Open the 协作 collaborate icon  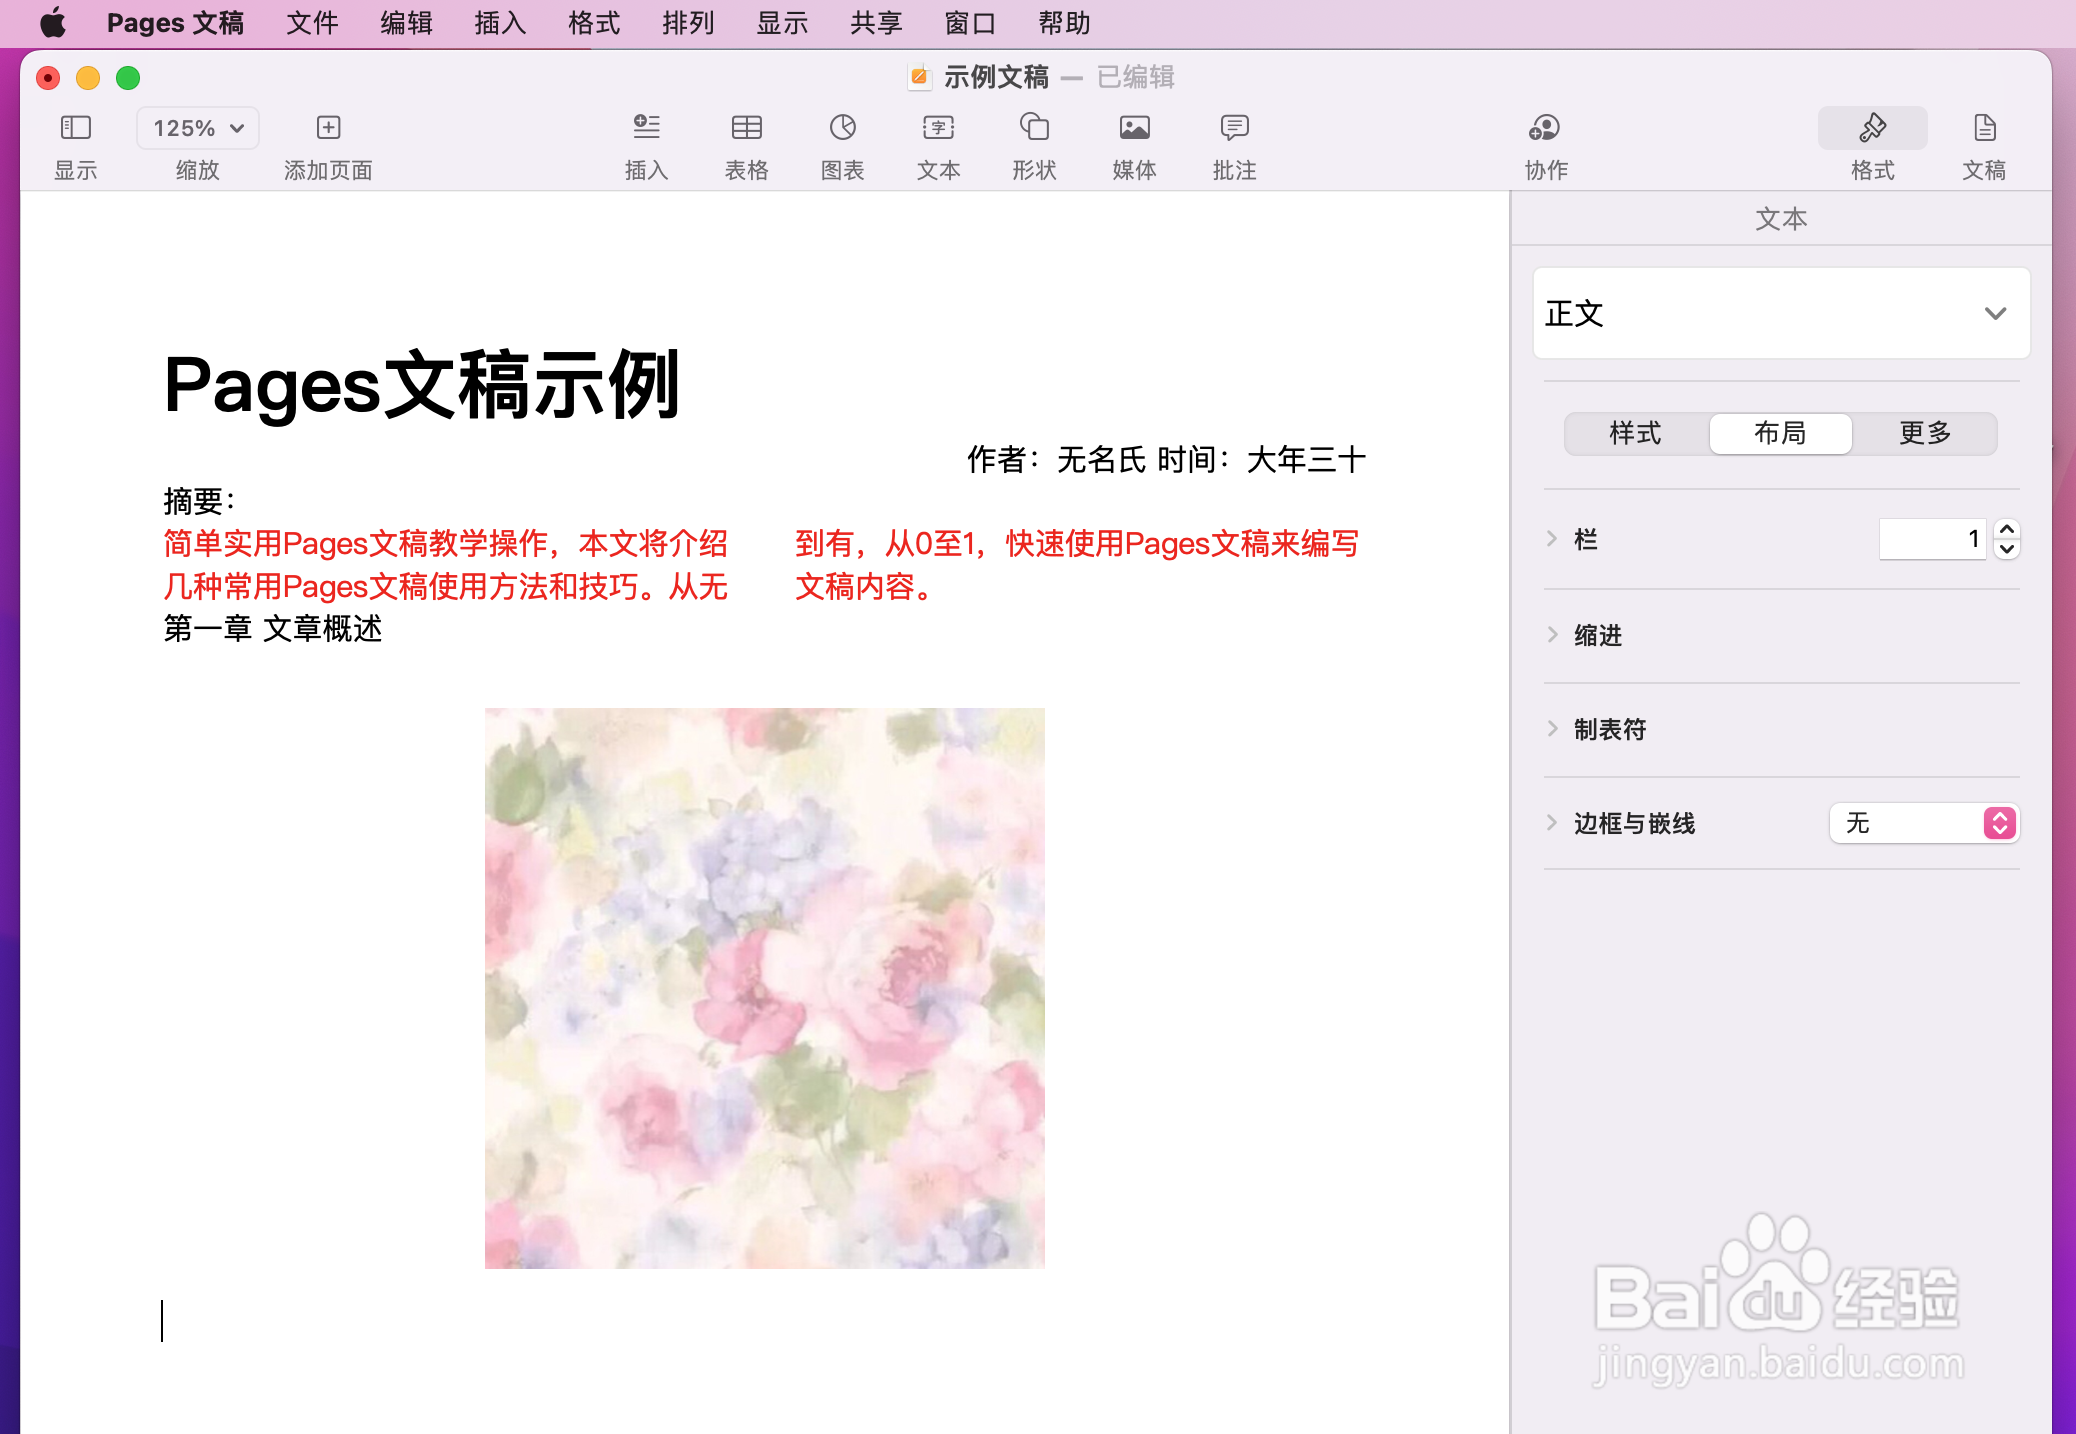[1545, 128]
